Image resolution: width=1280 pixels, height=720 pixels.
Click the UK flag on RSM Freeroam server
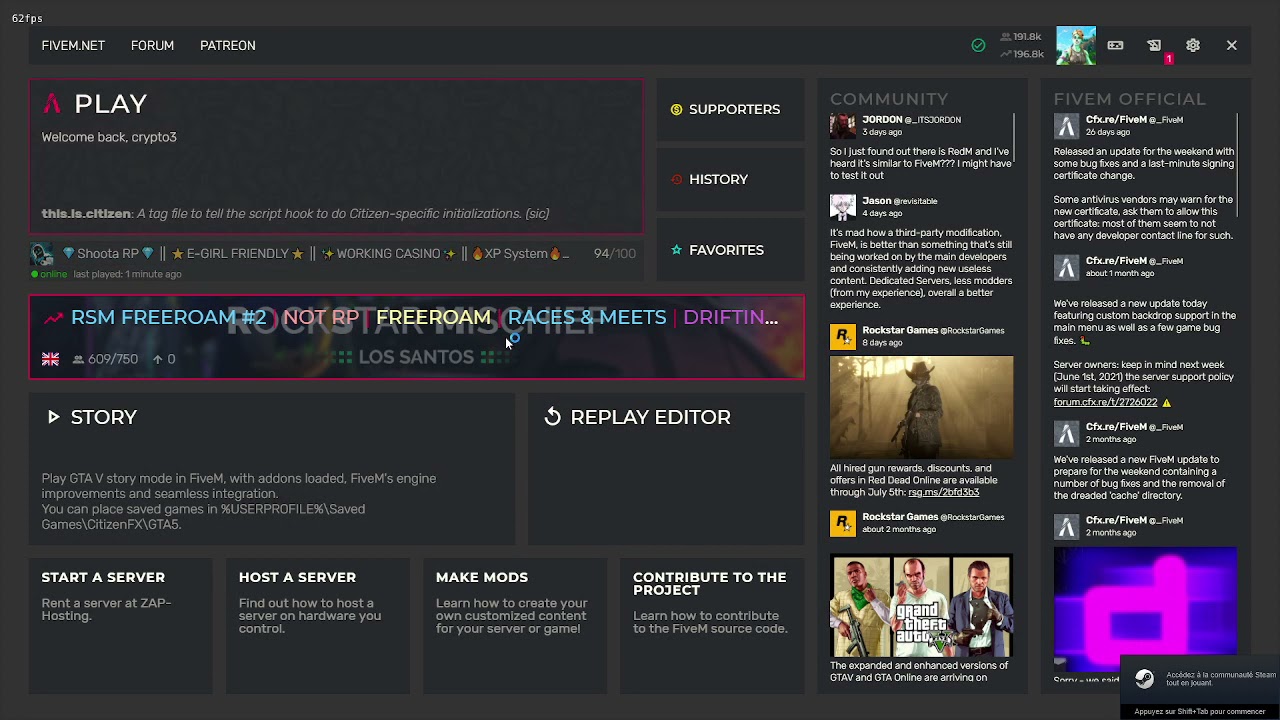50,359
